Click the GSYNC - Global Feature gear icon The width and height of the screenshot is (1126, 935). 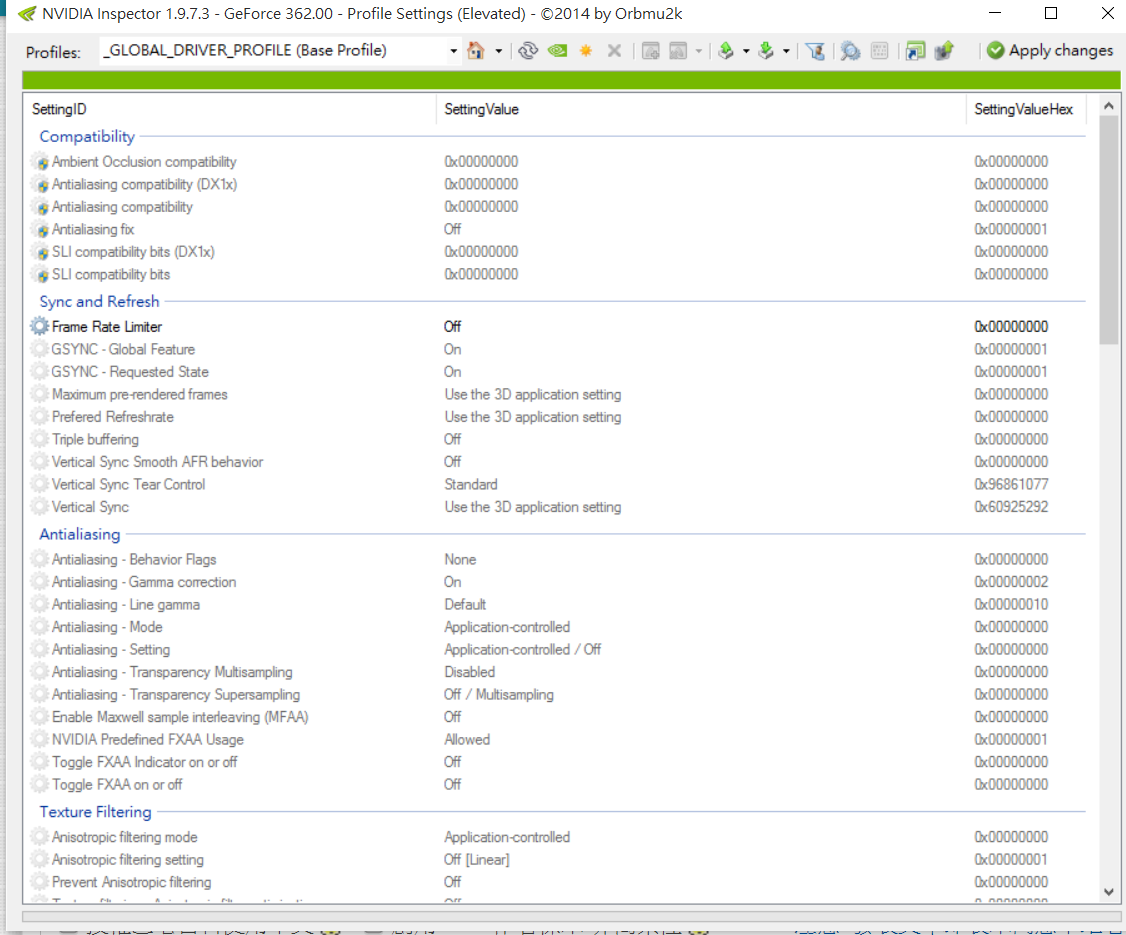click(x=39, y=349)
